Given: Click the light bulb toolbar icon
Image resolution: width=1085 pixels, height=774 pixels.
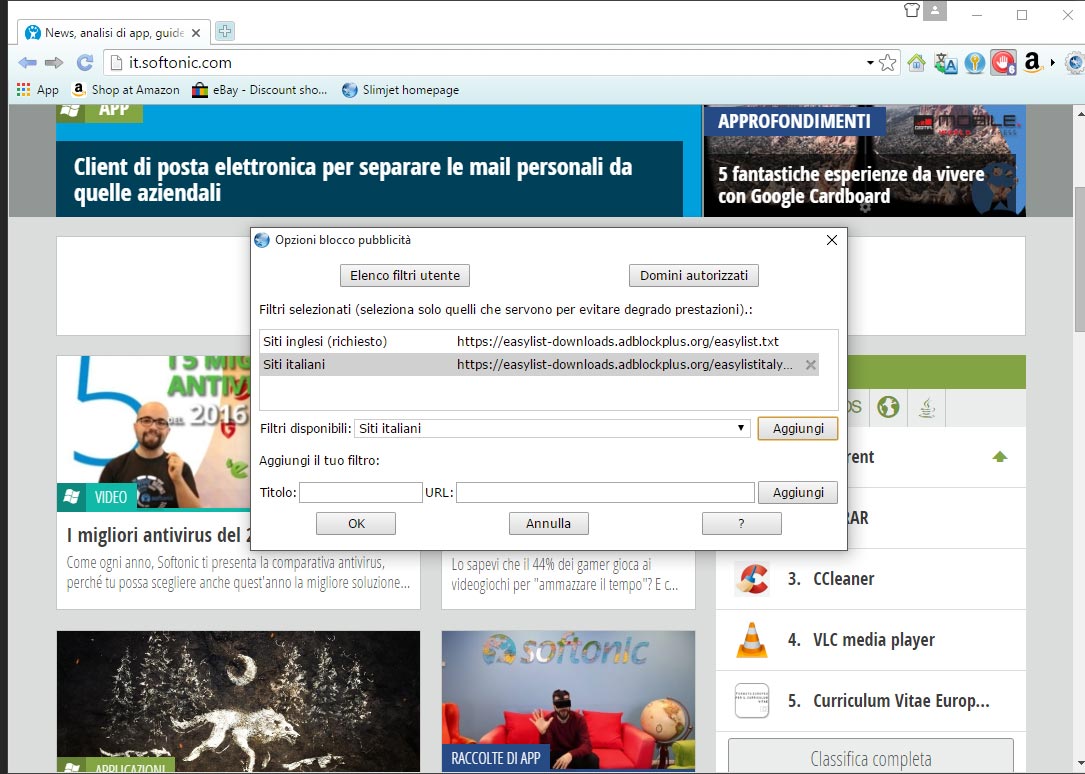Looking at the screenshot, I should point(974,63).
